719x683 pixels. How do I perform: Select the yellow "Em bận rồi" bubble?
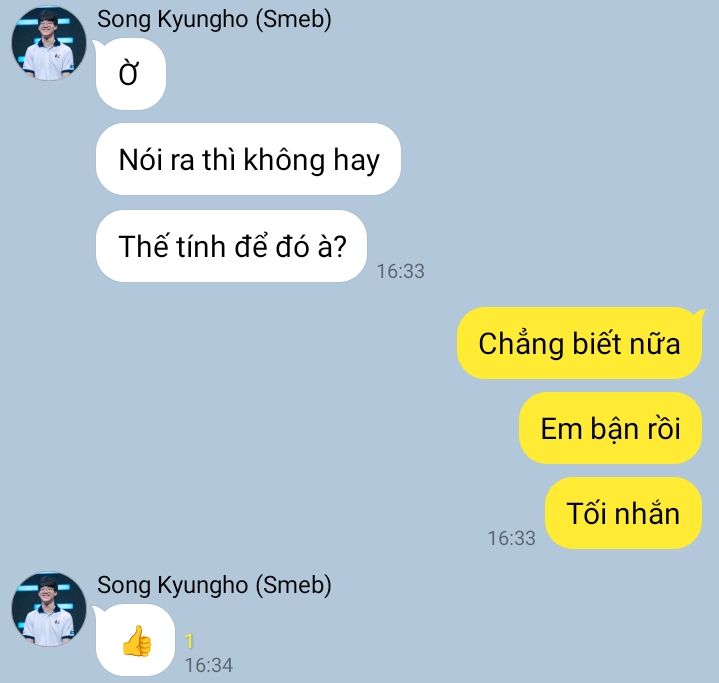pos(610,428)
